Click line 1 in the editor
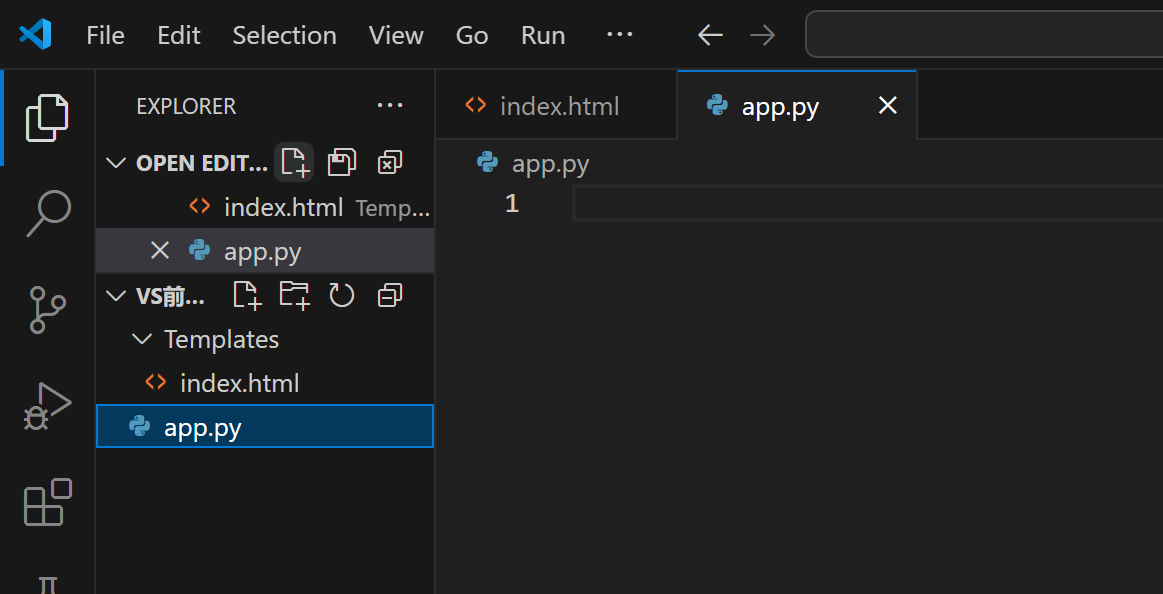 point(868,203)
